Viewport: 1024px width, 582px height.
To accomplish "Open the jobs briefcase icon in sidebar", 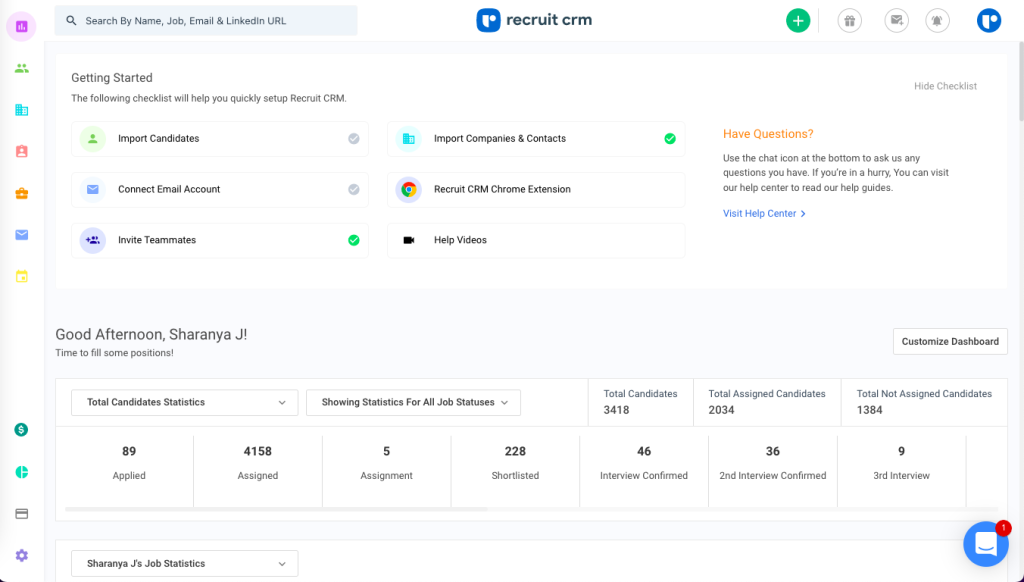I will coord(22,193).
